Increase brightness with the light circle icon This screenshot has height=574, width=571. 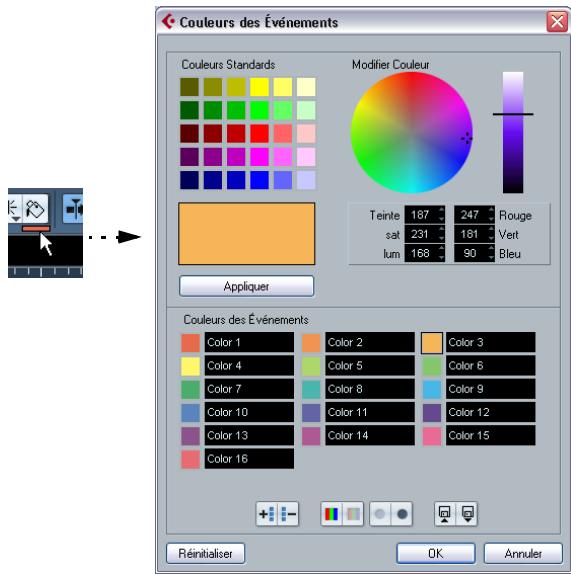[x=380, y=514]
